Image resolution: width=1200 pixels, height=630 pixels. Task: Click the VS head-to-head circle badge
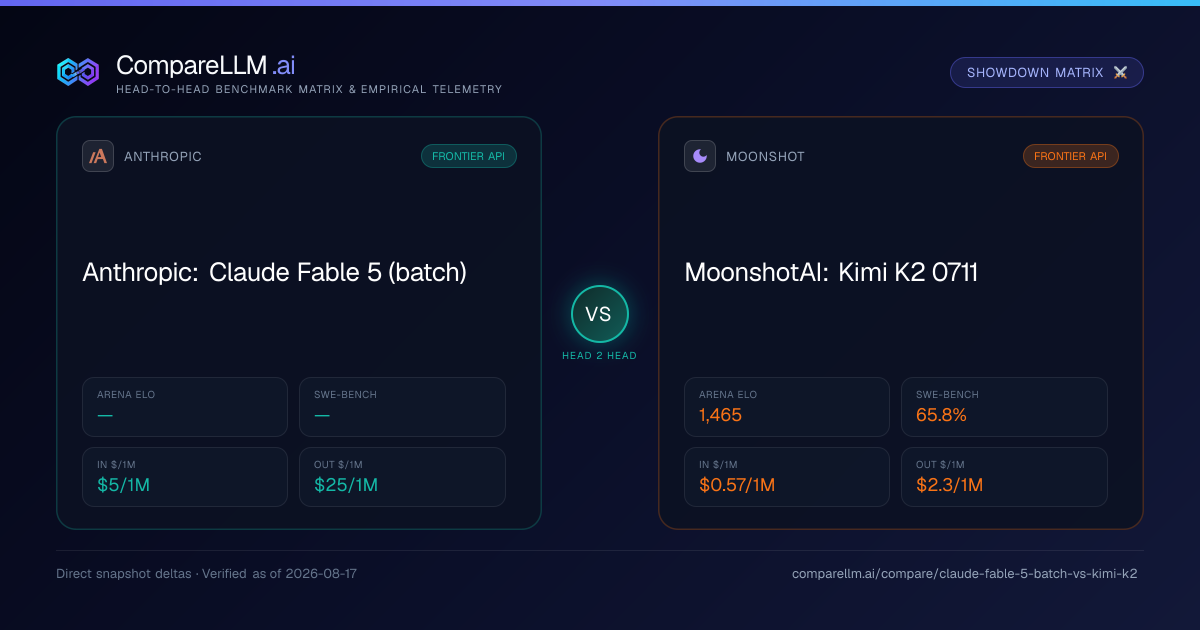tap(599, 314)
